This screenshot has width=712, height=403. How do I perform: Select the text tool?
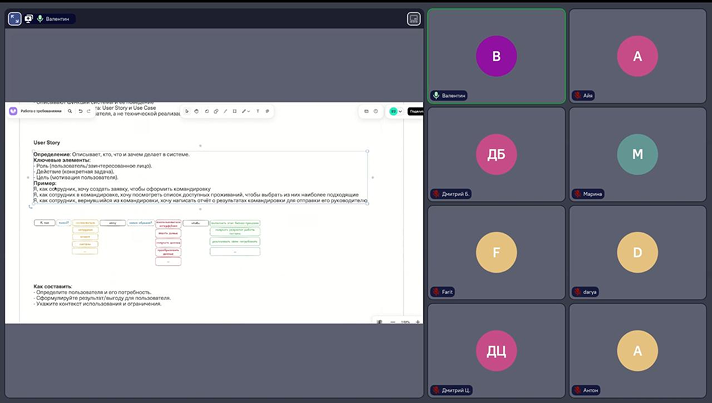click(x=258, y=111)
